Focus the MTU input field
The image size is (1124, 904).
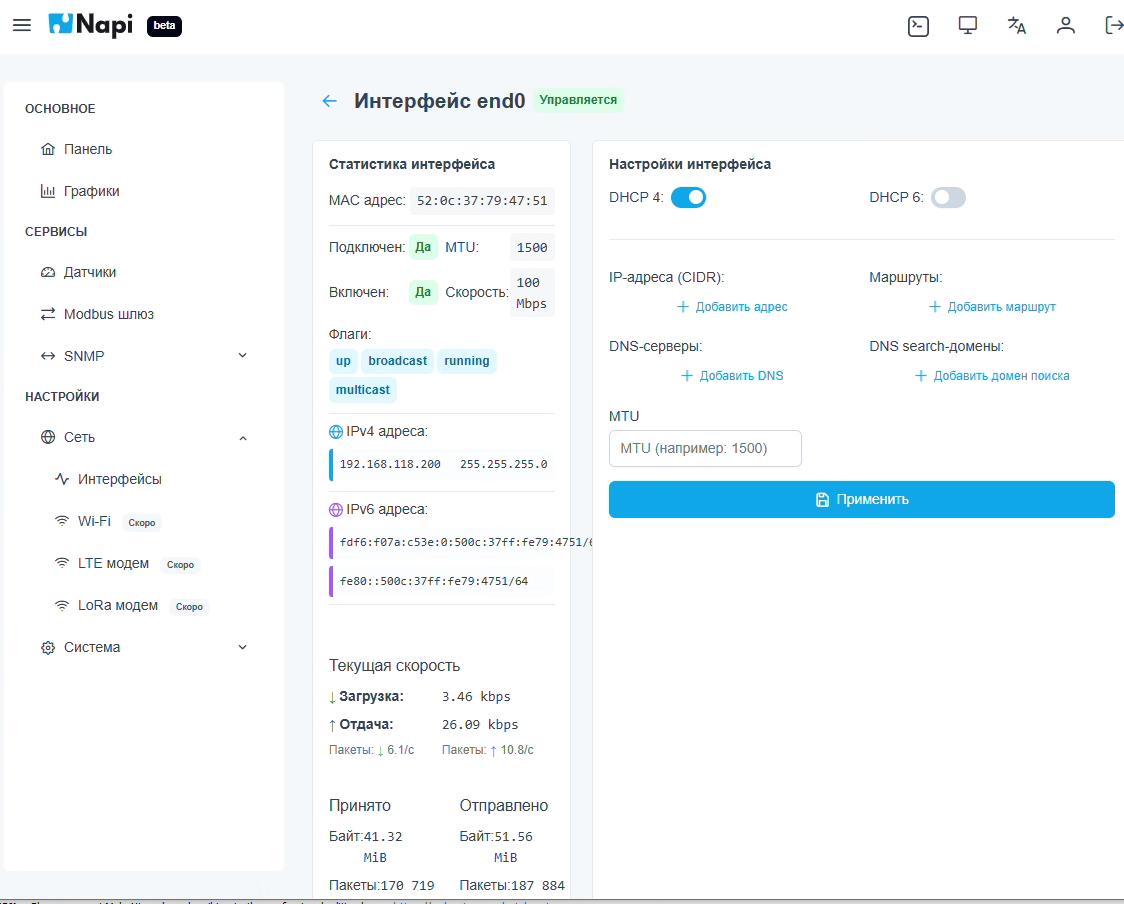tap(705, 448)
